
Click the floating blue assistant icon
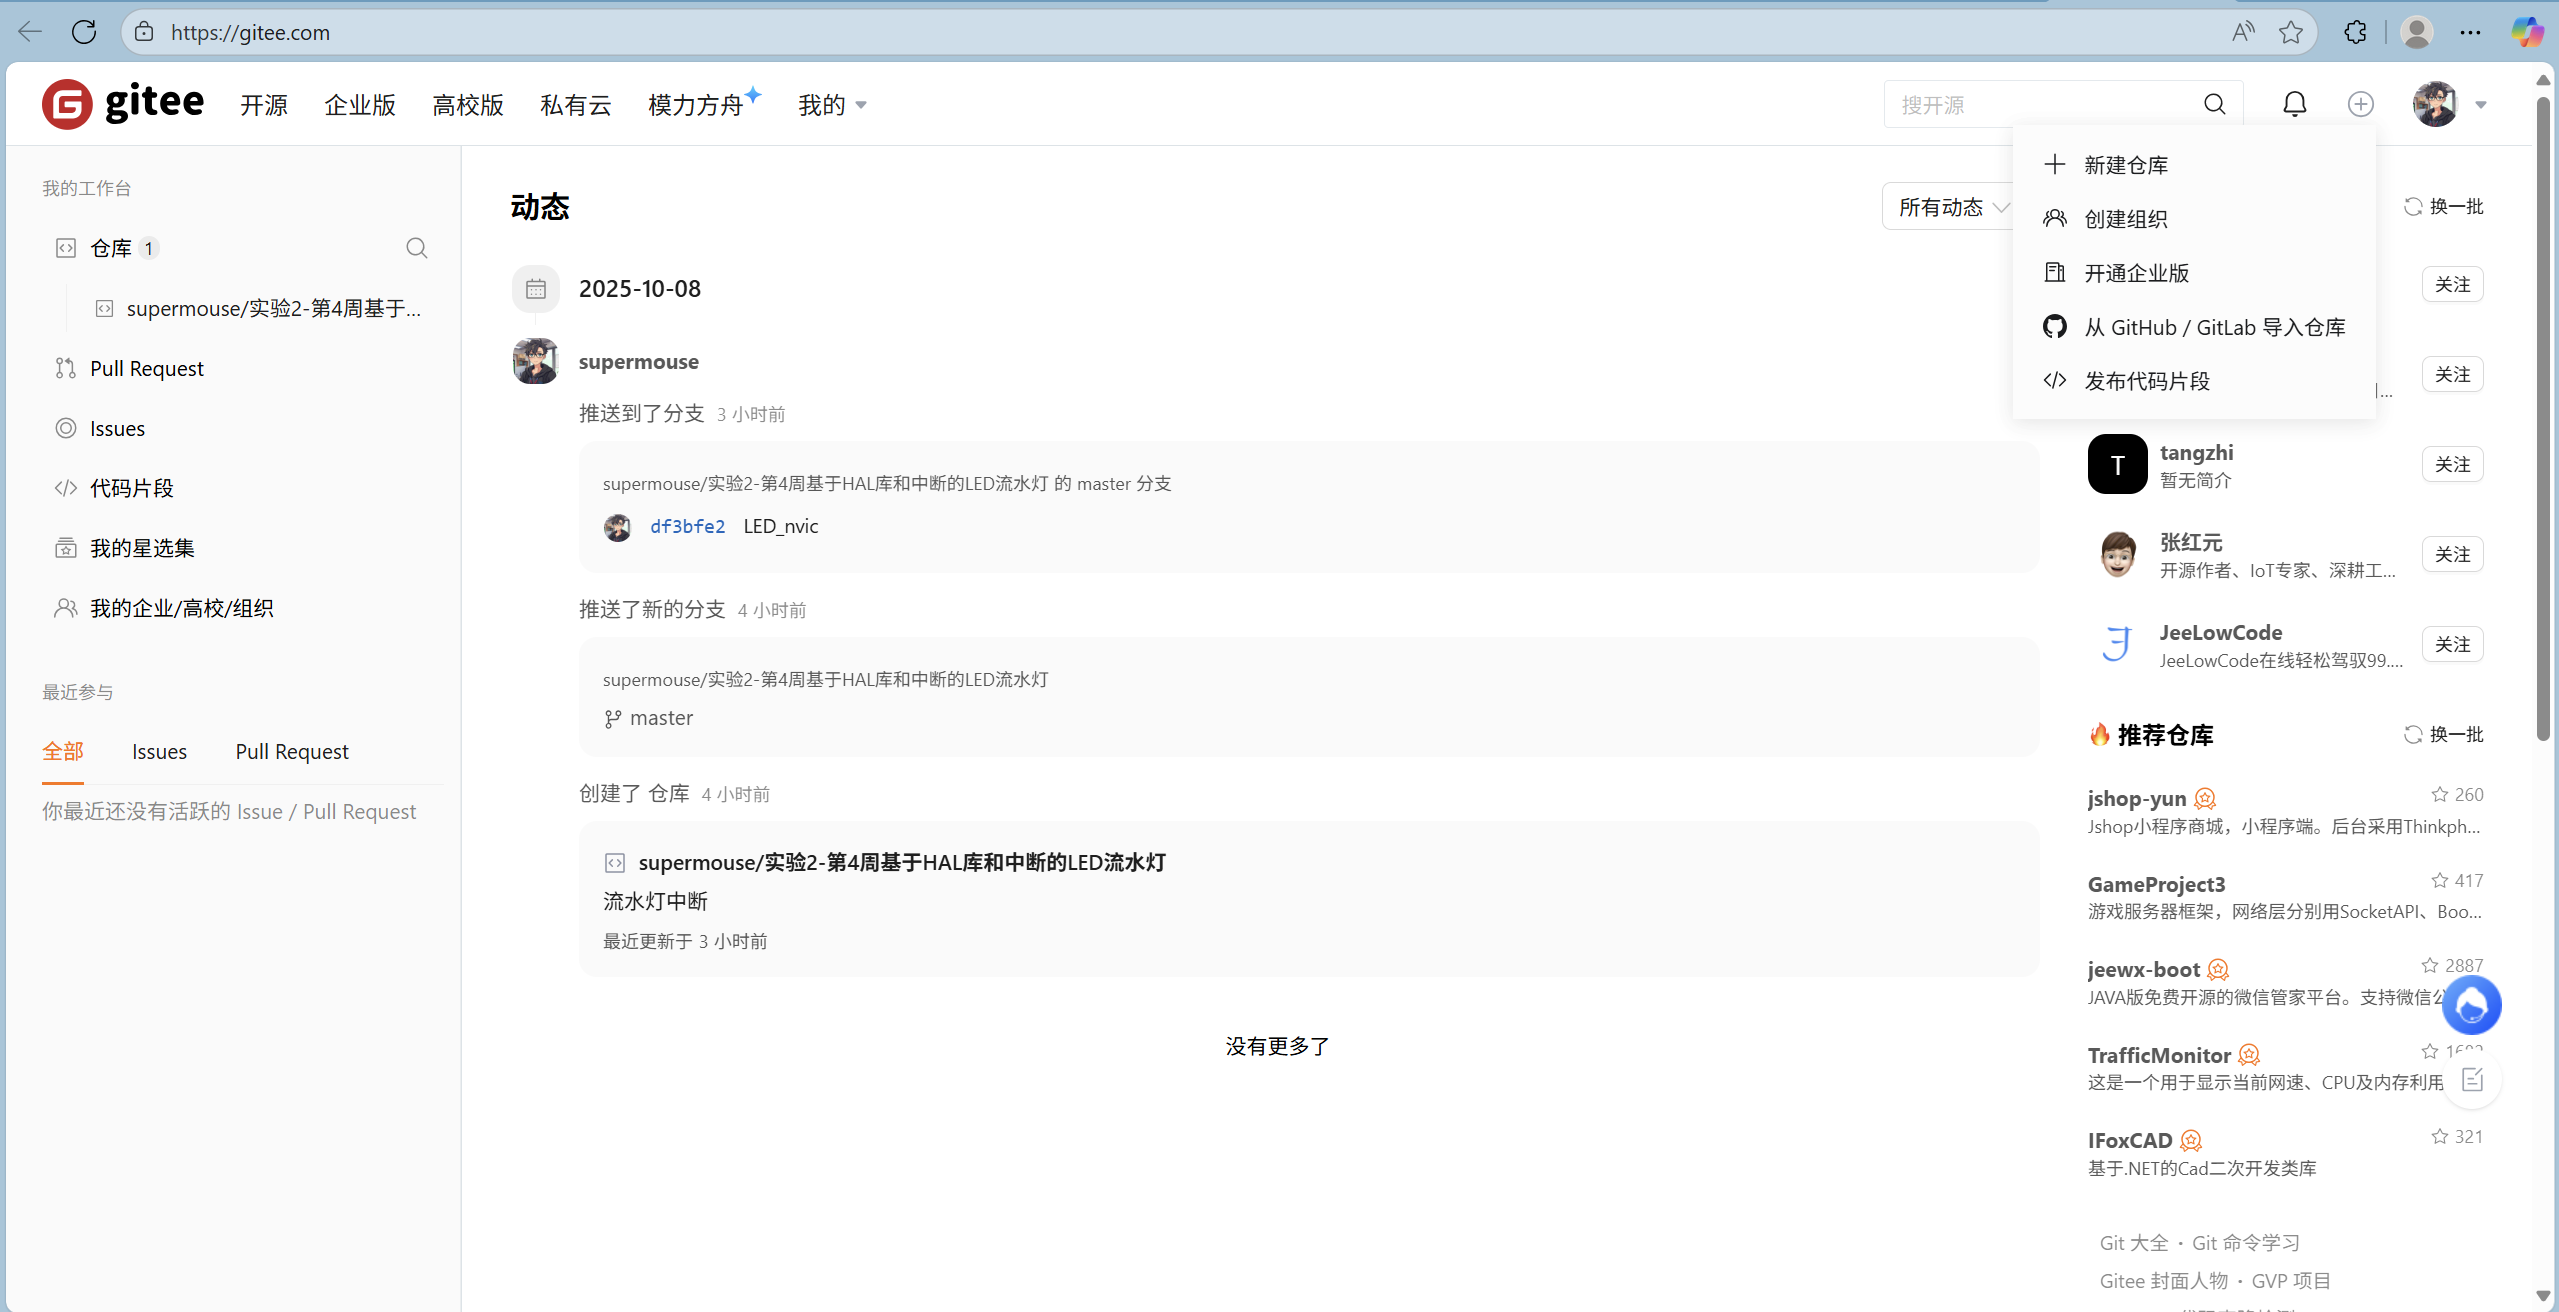point(2472,1005)
